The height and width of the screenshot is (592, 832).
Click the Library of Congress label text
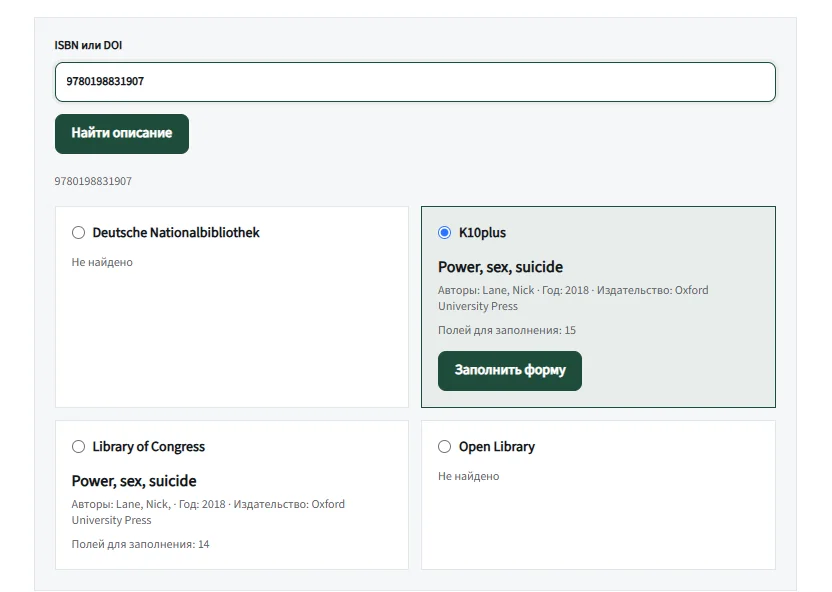(149, 447)
